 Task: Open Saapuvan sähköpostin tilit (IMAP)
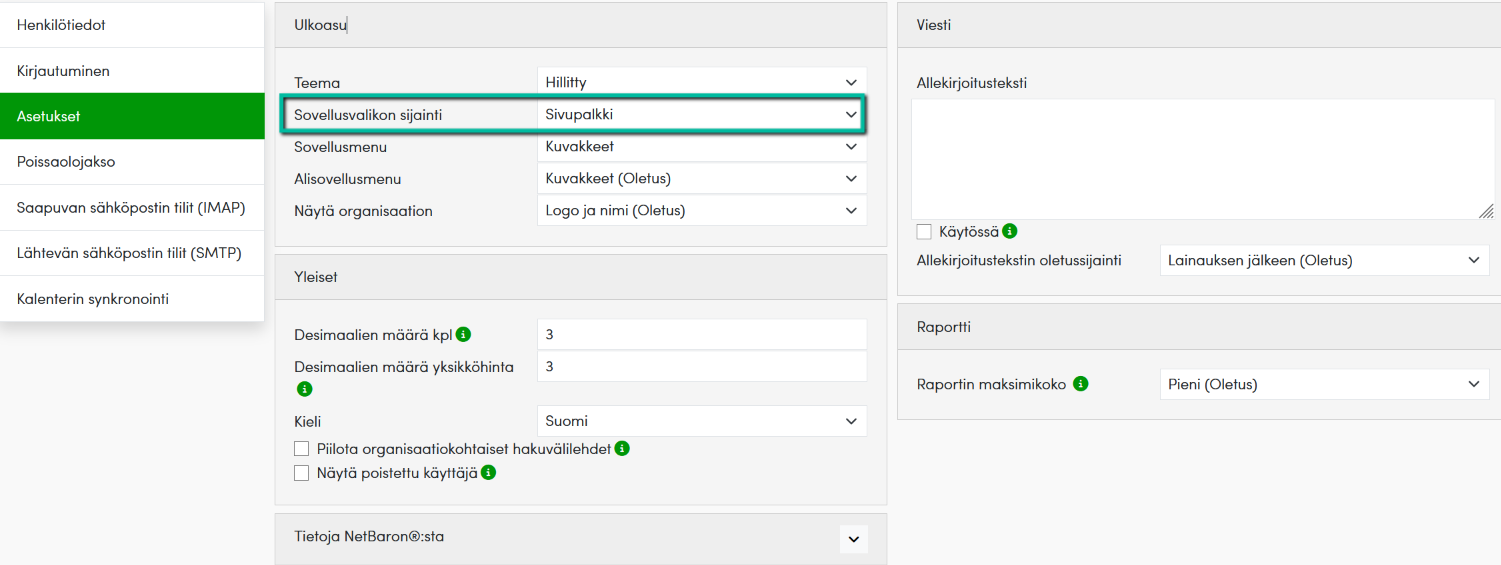point(132,208)
